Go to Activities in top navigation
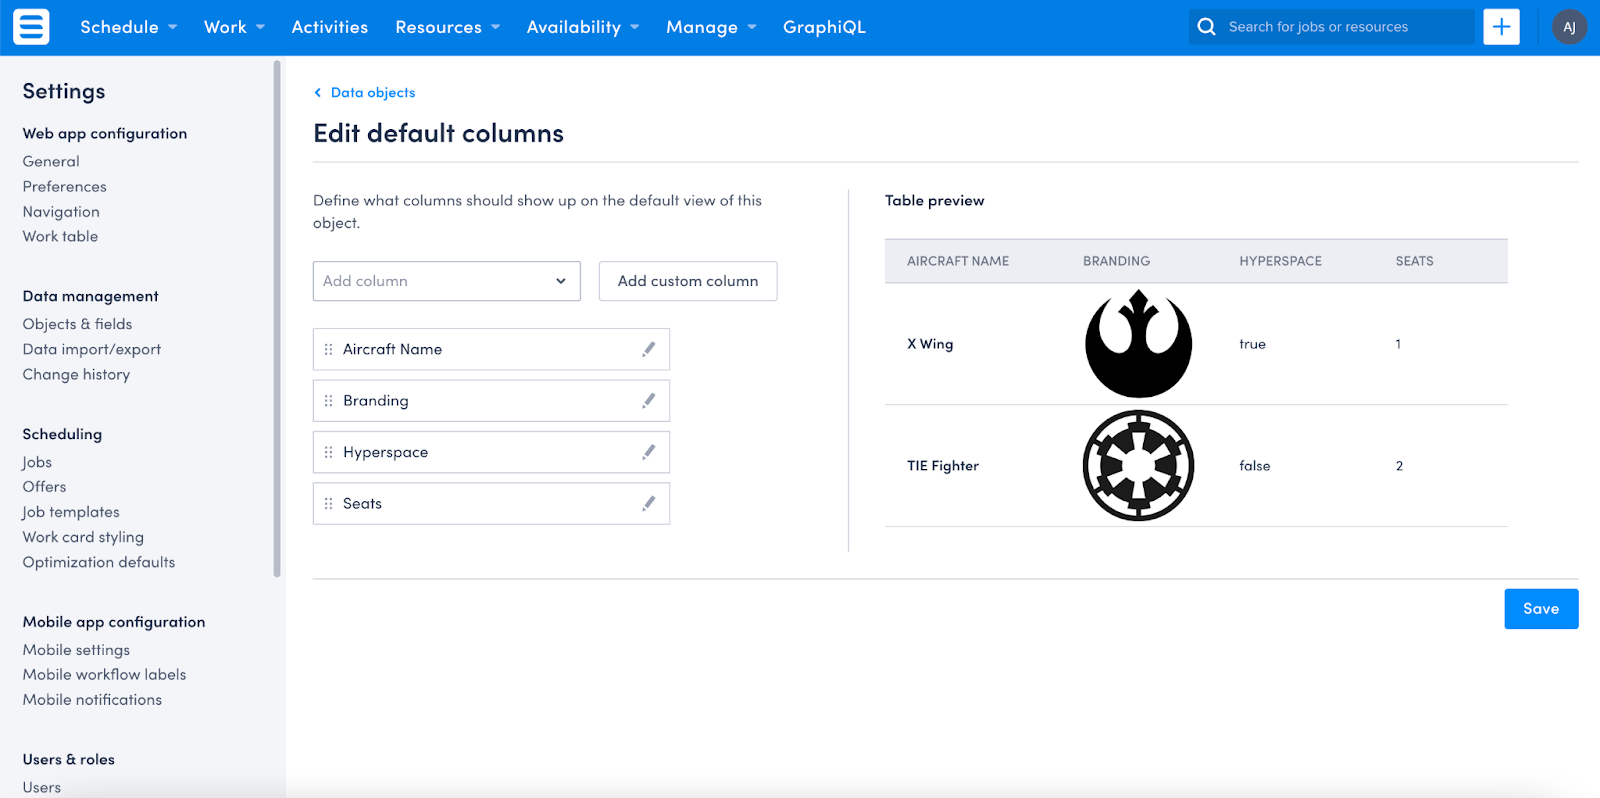The height and width of the screenshot is (798, 1600). [x=330, y=27]
